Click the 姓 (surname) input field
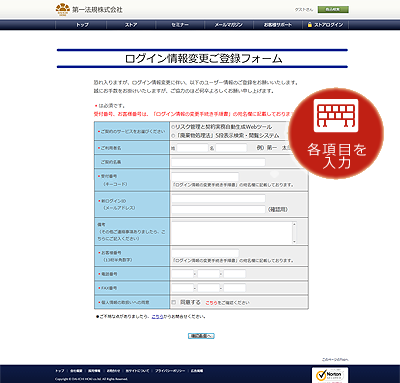This screenshot has height=383, width=400. (x=192, y=148)
